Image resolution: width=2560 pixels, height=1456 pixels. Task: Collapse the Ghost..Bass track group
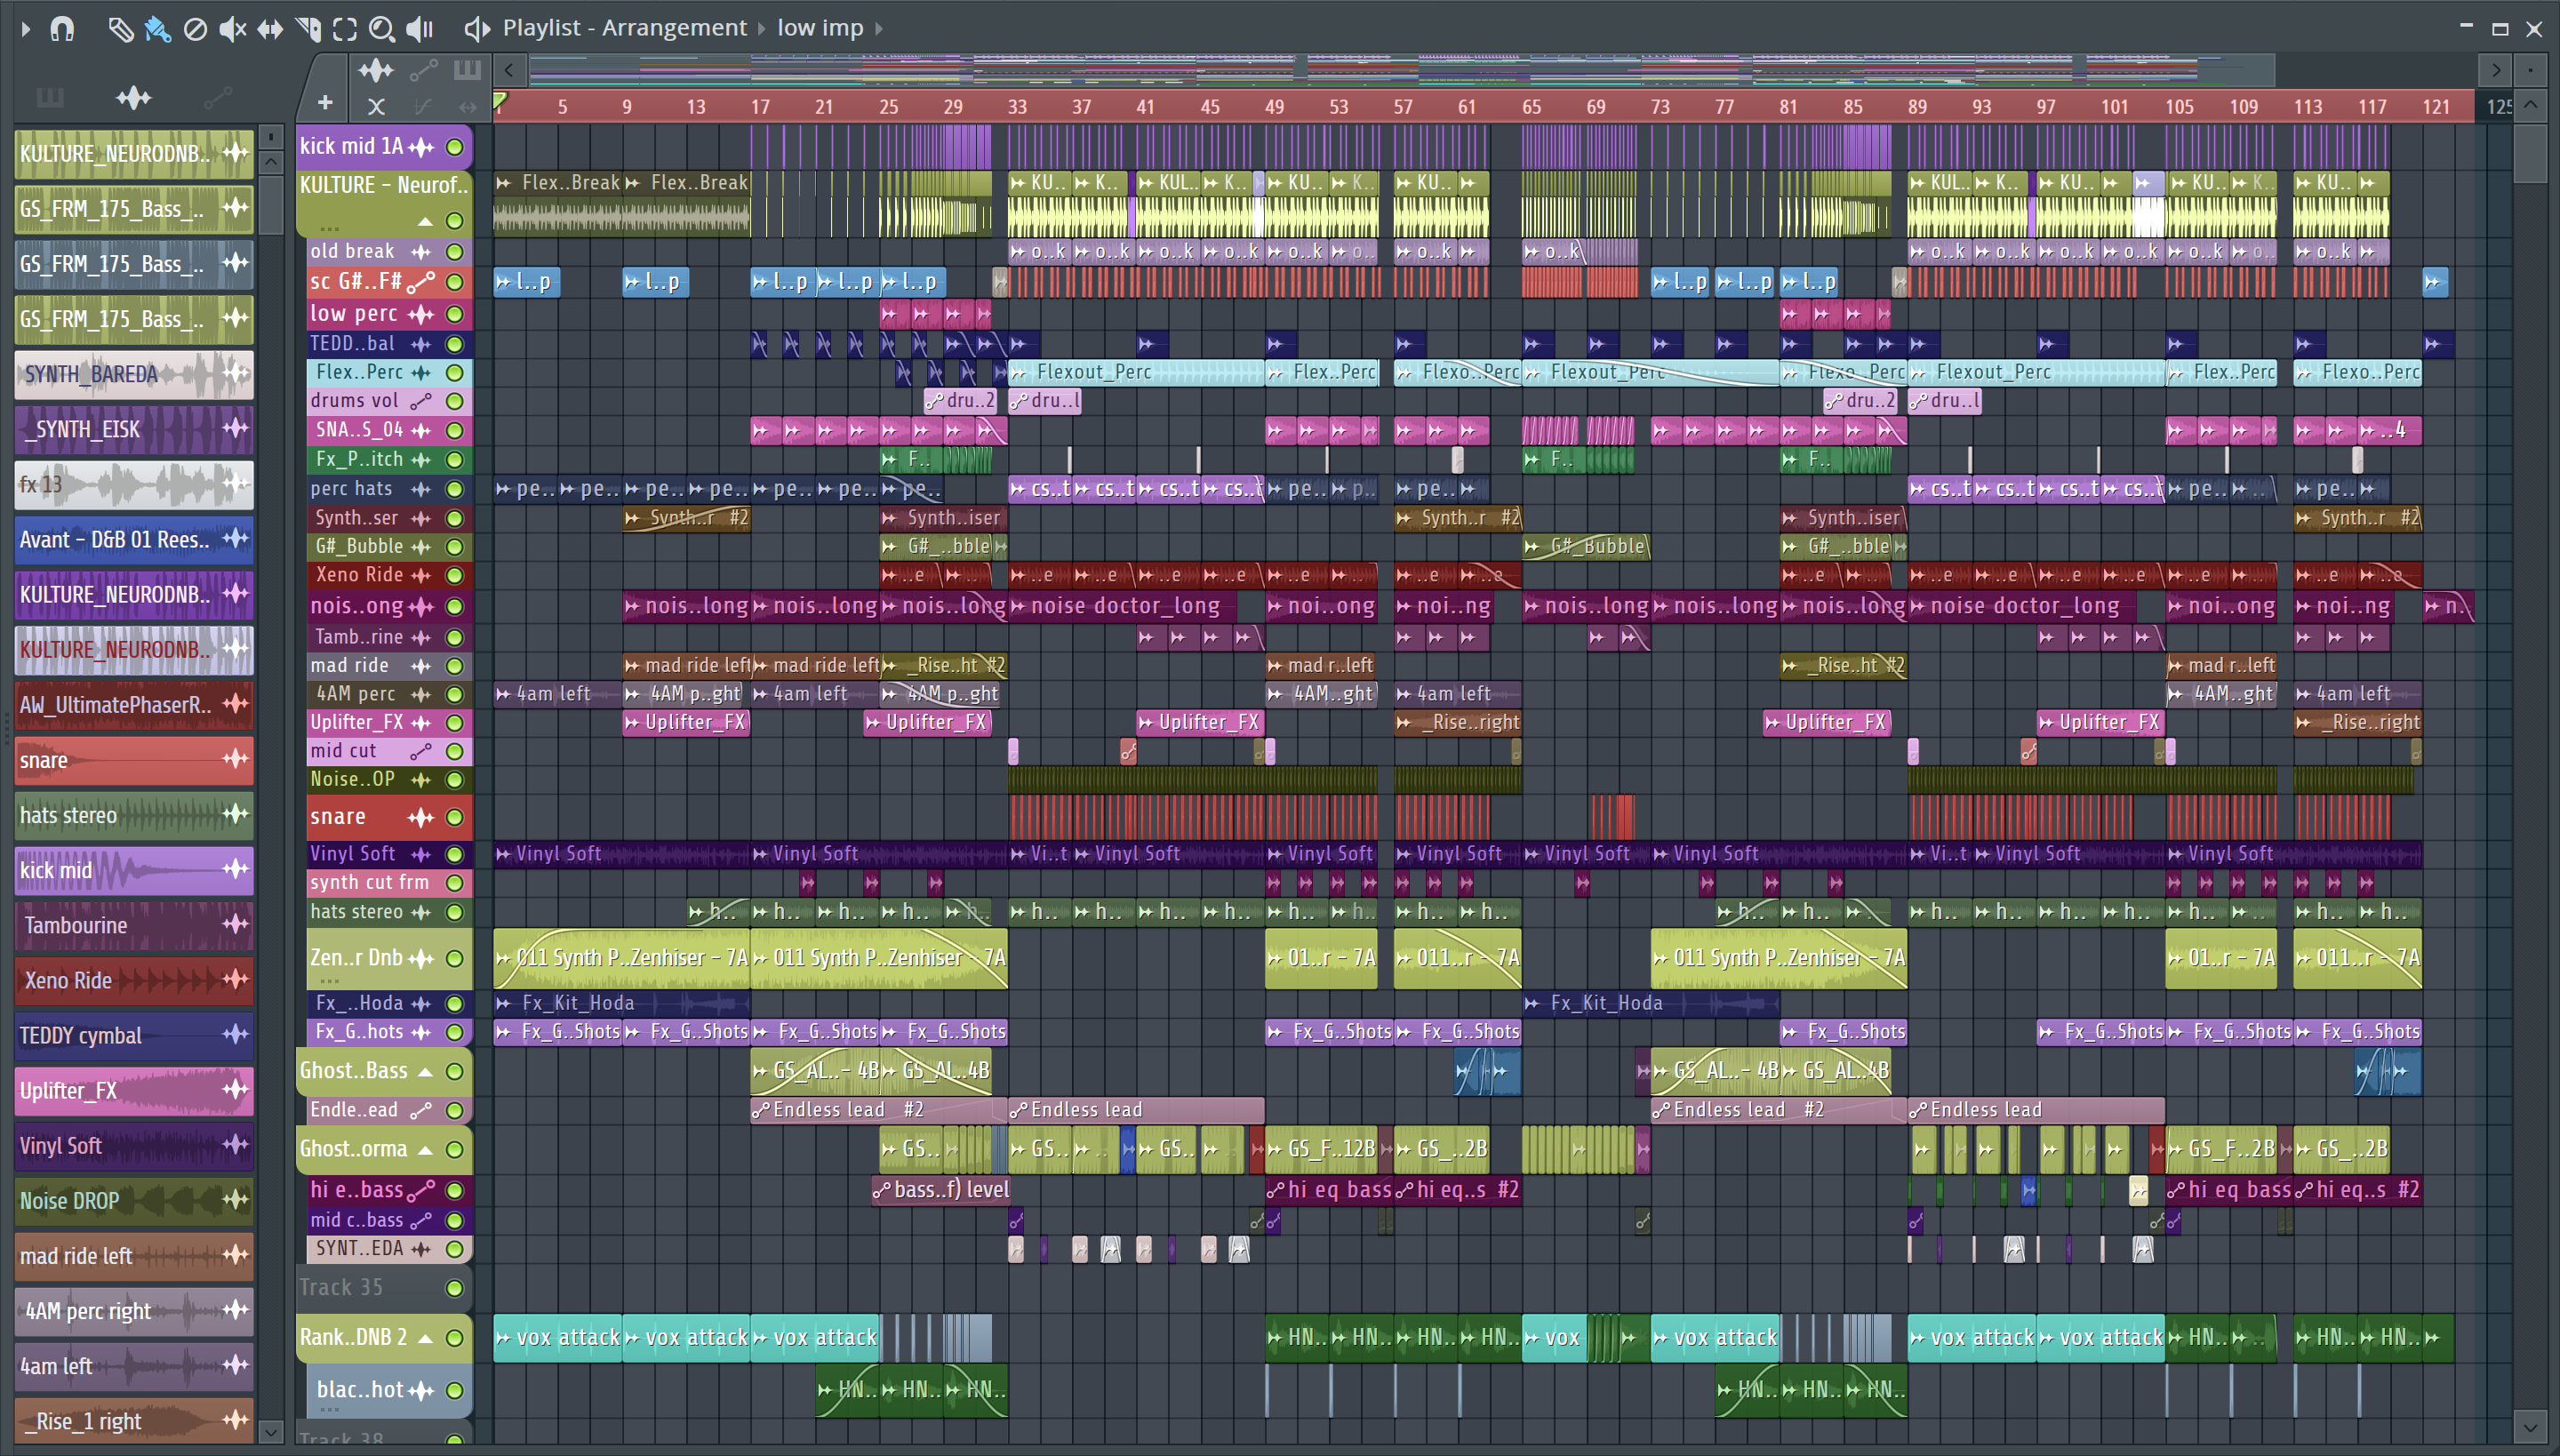(425, 1071)
